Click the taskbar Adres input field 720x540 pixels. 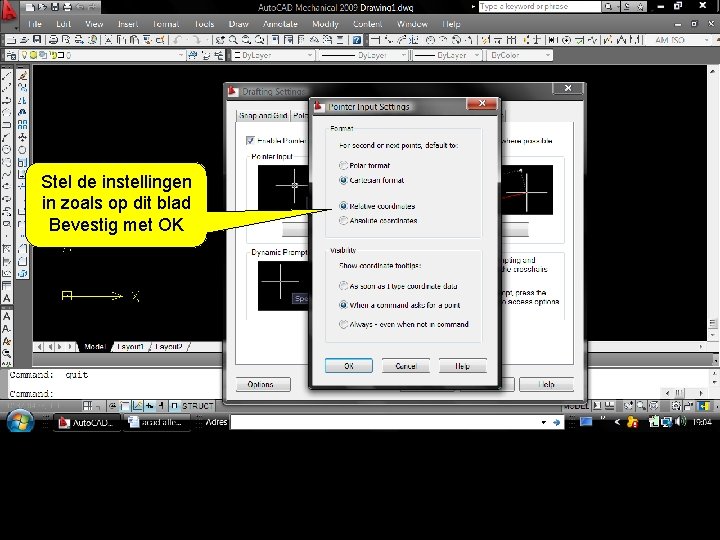pyautogui.click(x=385, y=422)
